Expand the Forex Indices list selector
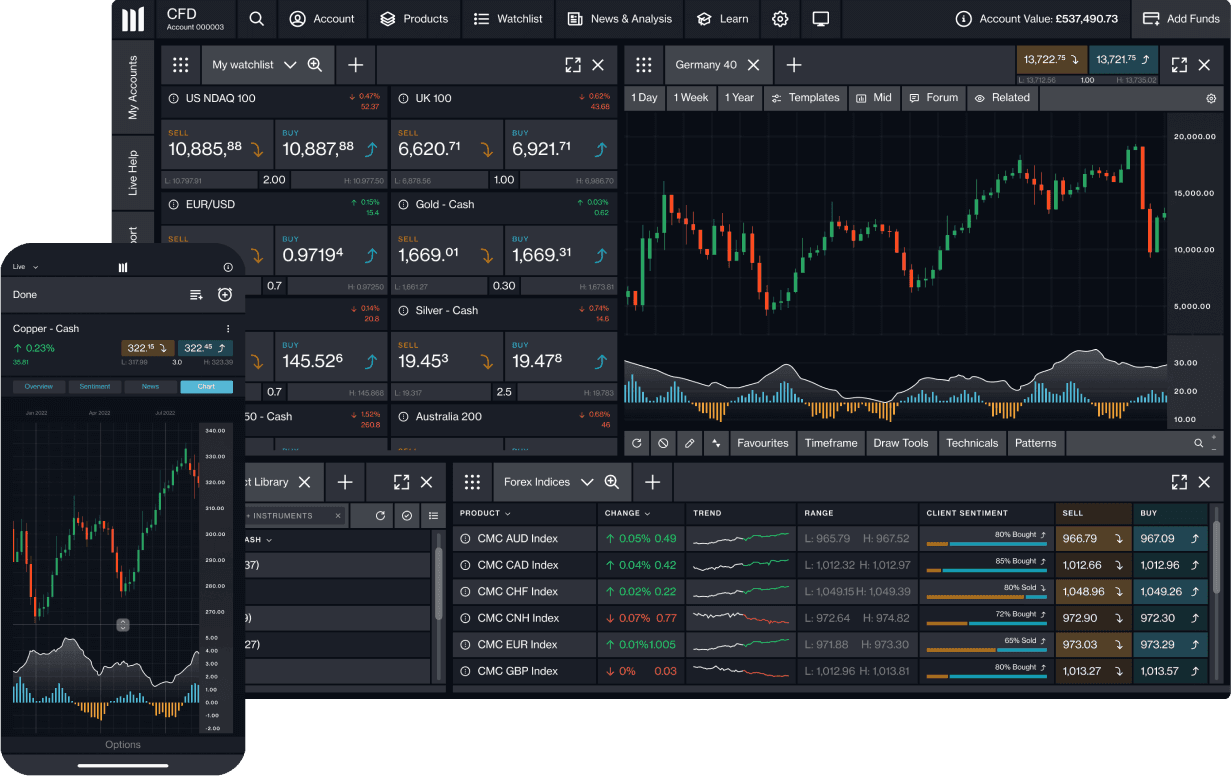The width and height of the screenshot is (1231, 776). [x=586, y=481]
